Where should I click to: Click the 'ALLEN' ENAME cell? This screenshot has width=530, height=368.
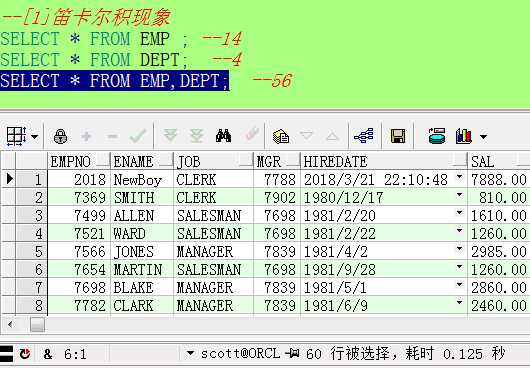click(x=142, y=216)
